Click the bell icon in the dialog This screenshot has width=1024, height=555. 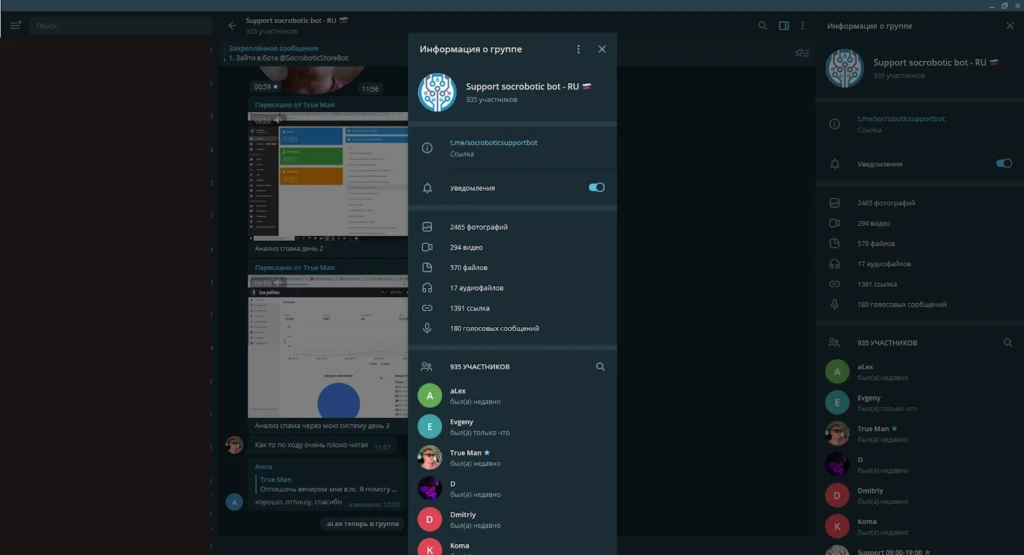tap(427, 187)
